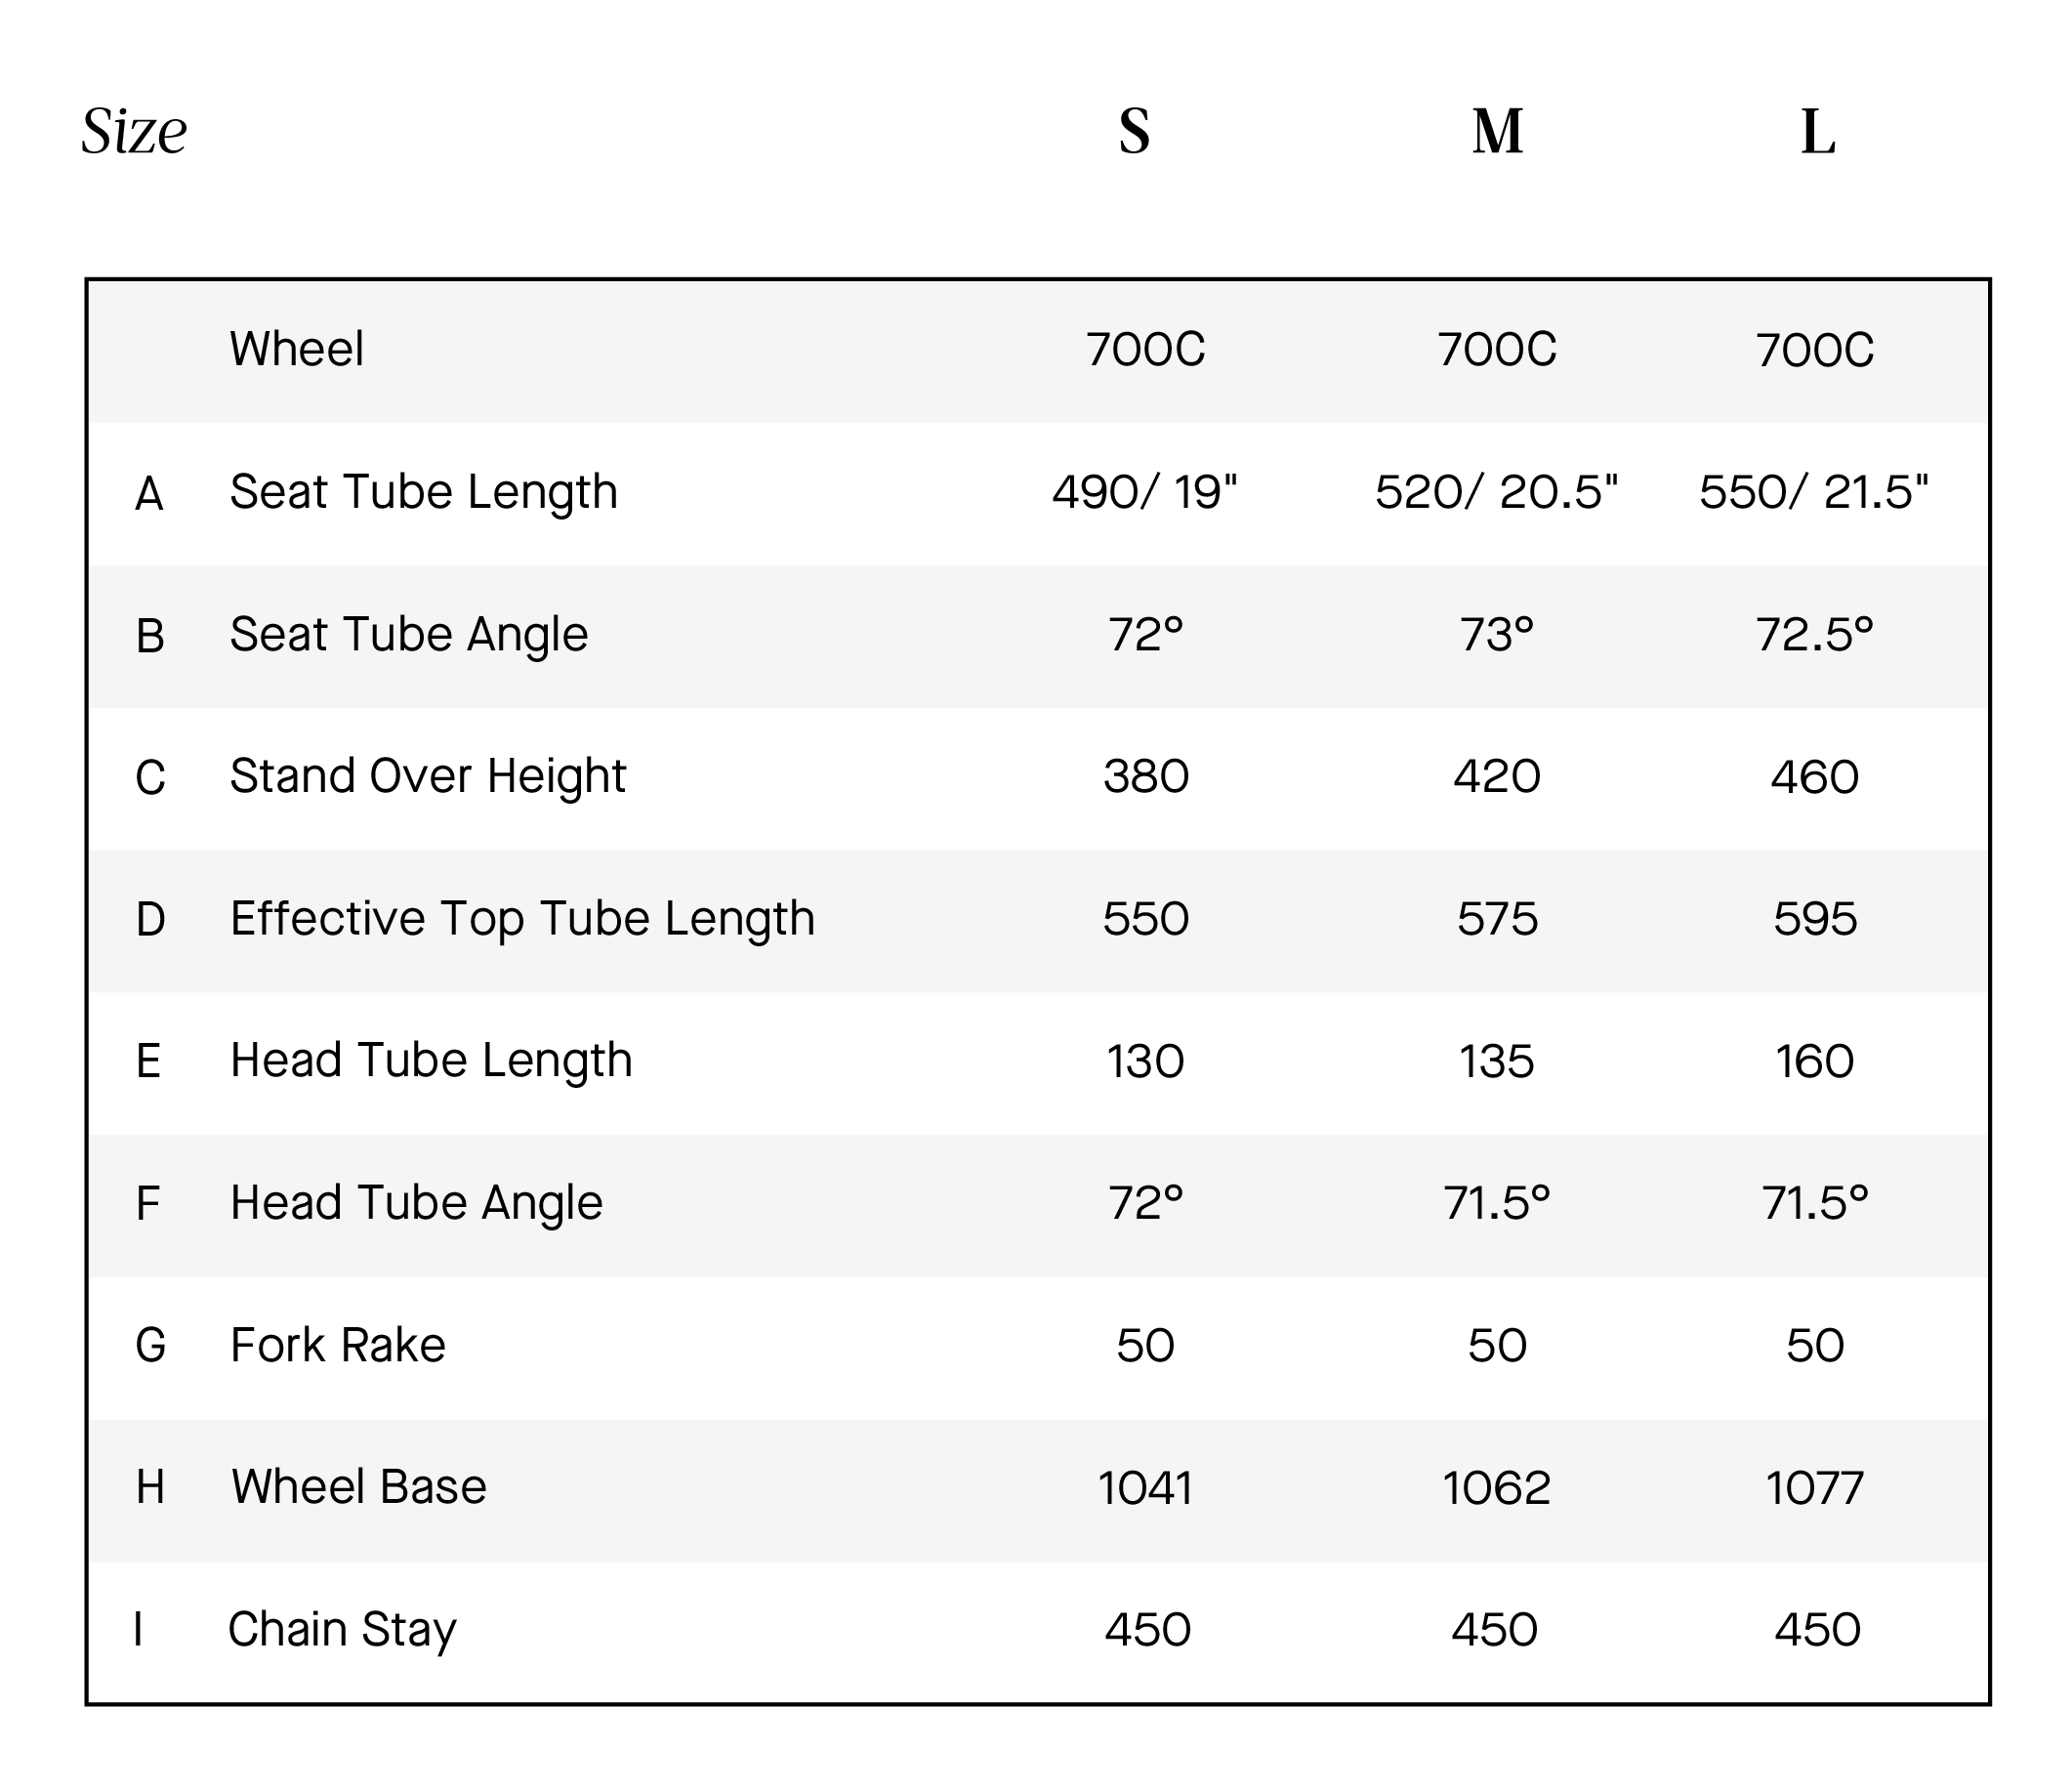This screenshot has width=2072, height=1791.
Task: Select the L size column header
Action: coord(1817,132)
